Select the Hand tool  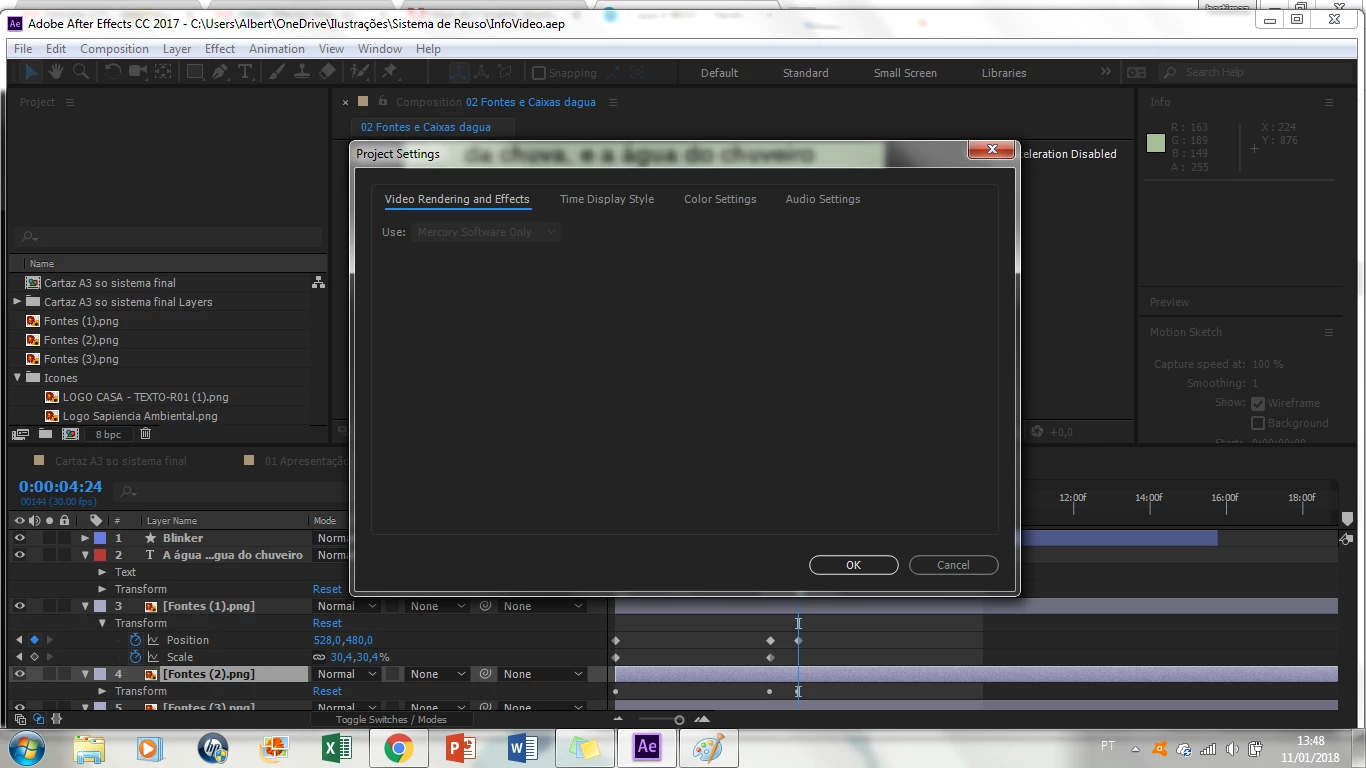point(56,72)
